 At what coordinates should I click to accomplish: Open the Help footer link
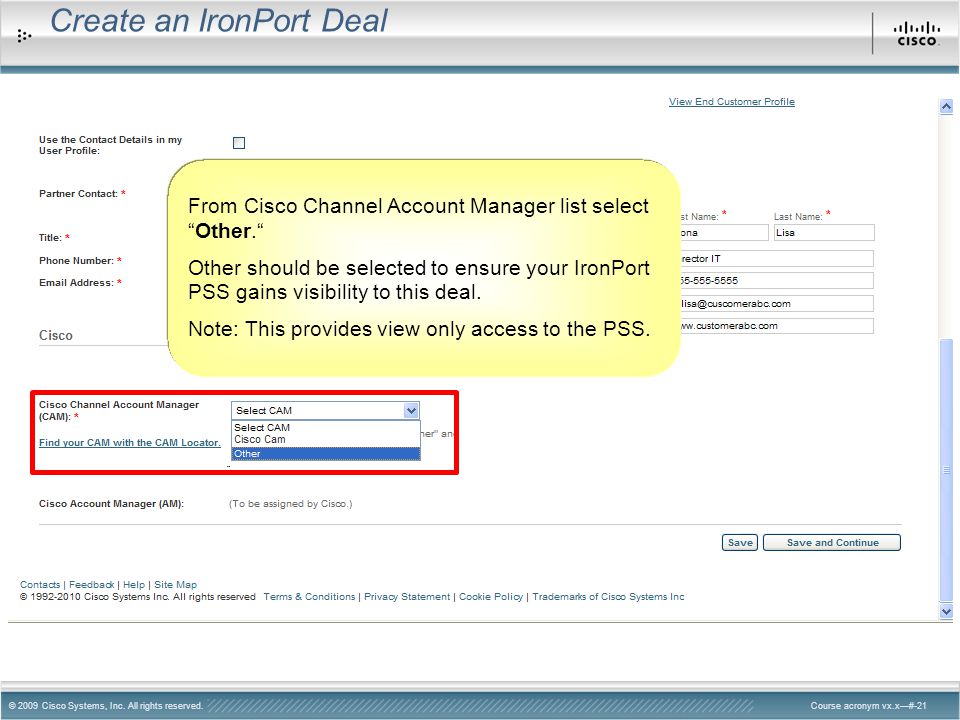tap(134, 585)
